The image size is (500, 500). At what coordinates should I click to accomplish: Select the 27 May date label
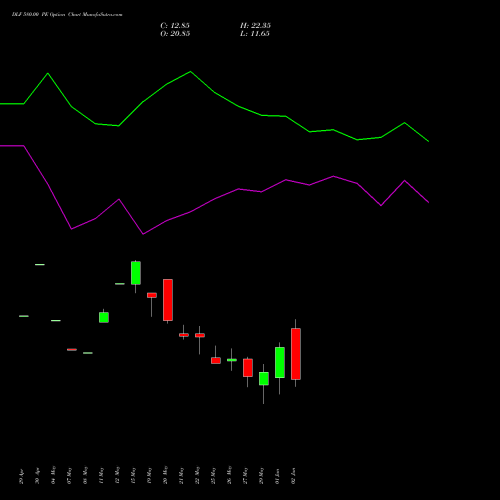click(x=246, y=476)
